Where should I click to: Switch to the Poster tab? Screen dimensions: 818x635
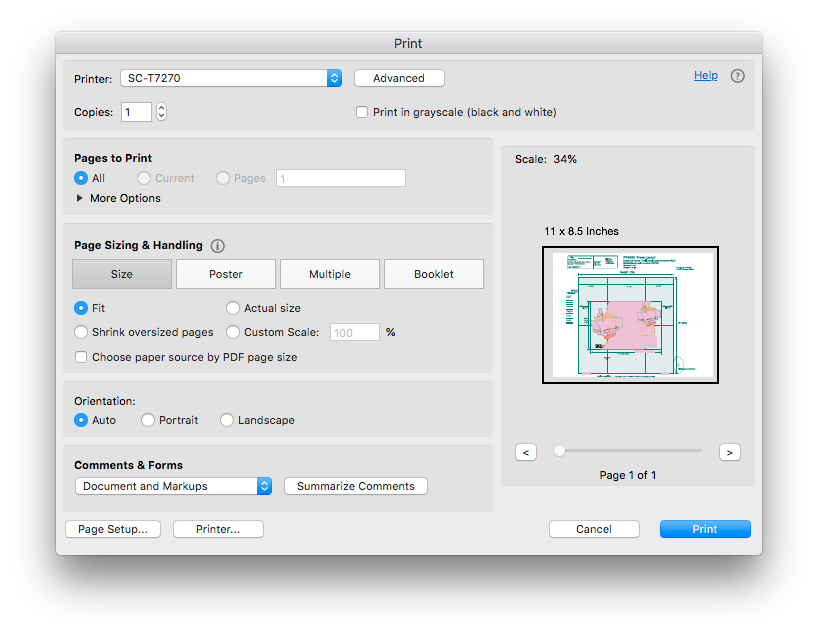(x=226, y=274)
